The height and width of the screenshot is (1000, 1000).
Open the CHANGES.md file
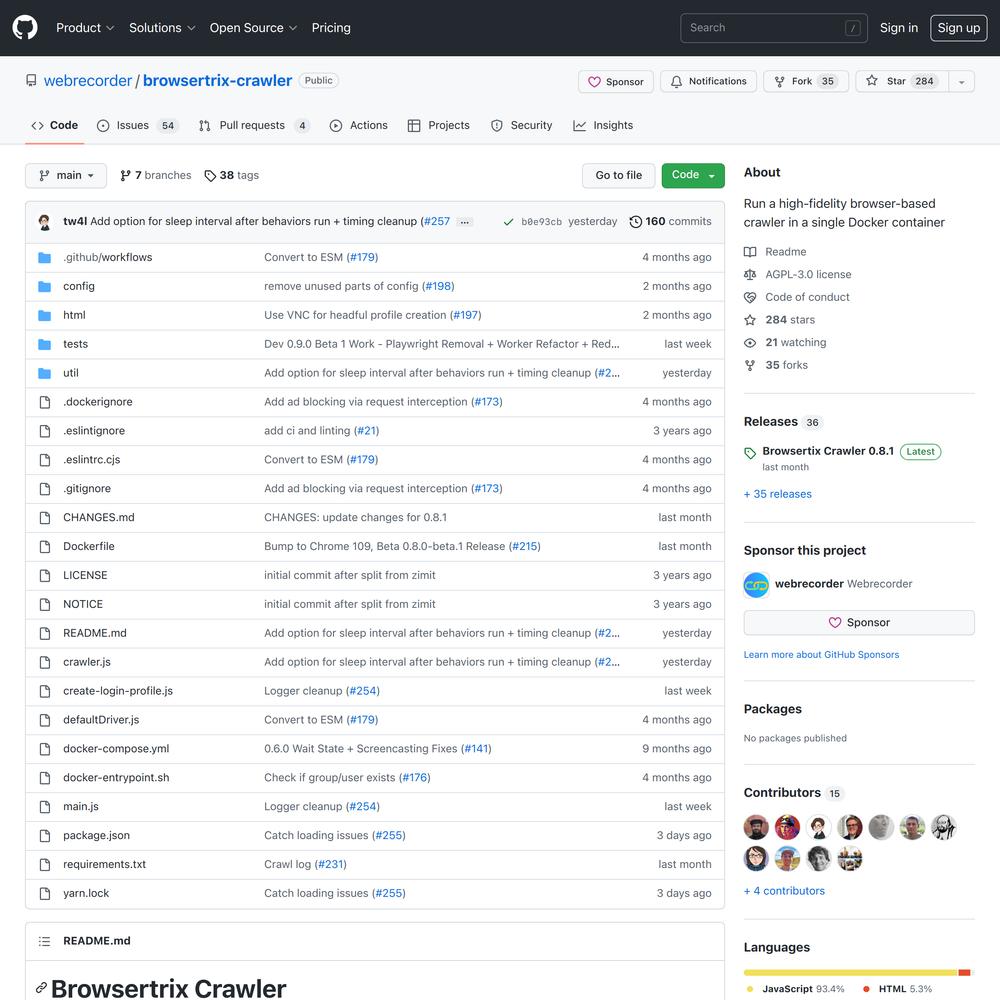[99, 517]
